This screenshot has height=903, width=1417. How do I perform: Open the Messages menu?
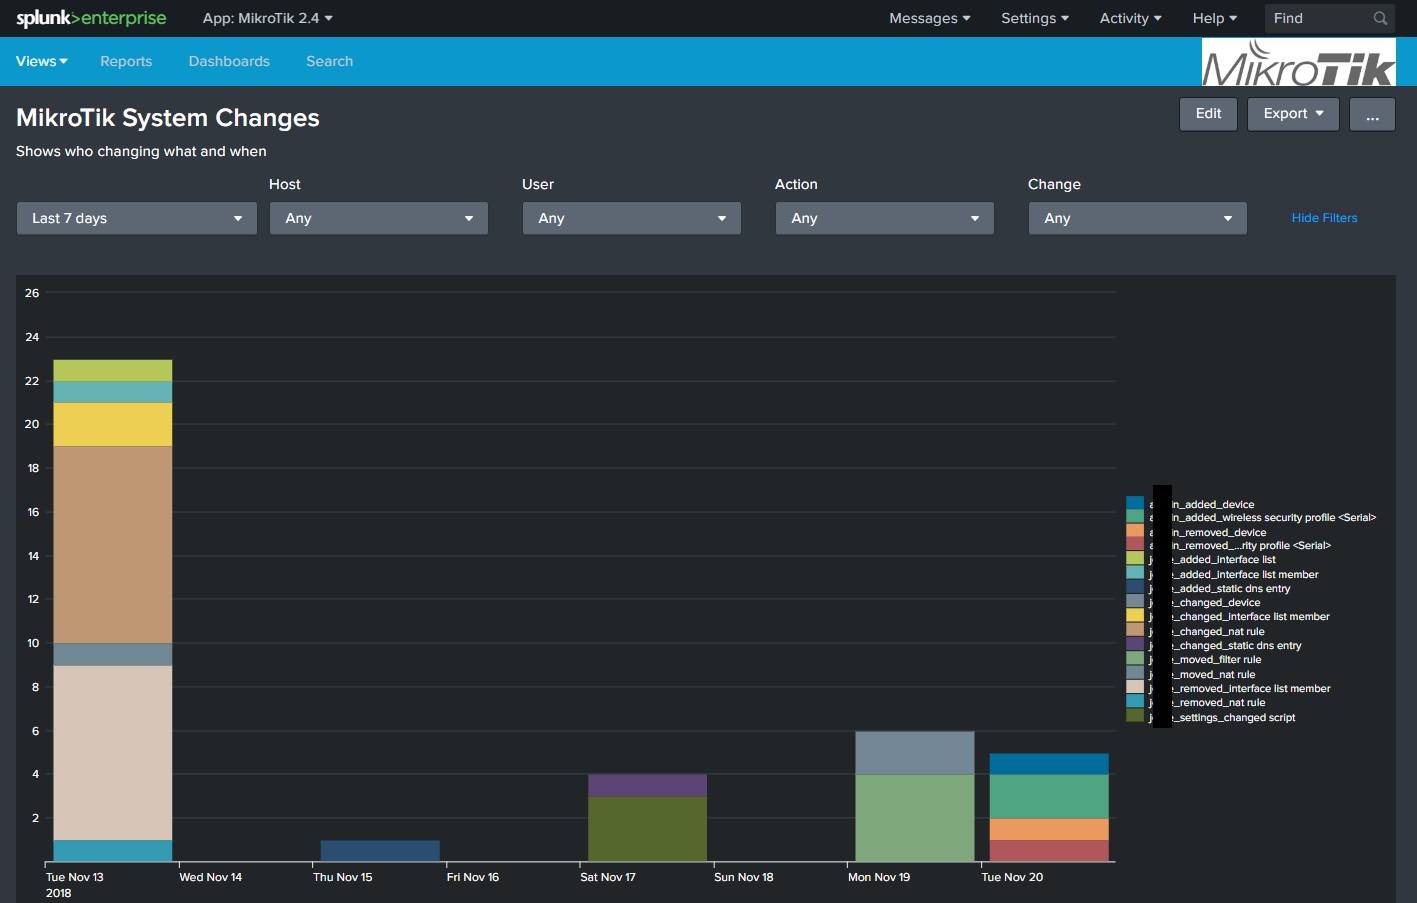pyautogui.click(x=928, y=17)
